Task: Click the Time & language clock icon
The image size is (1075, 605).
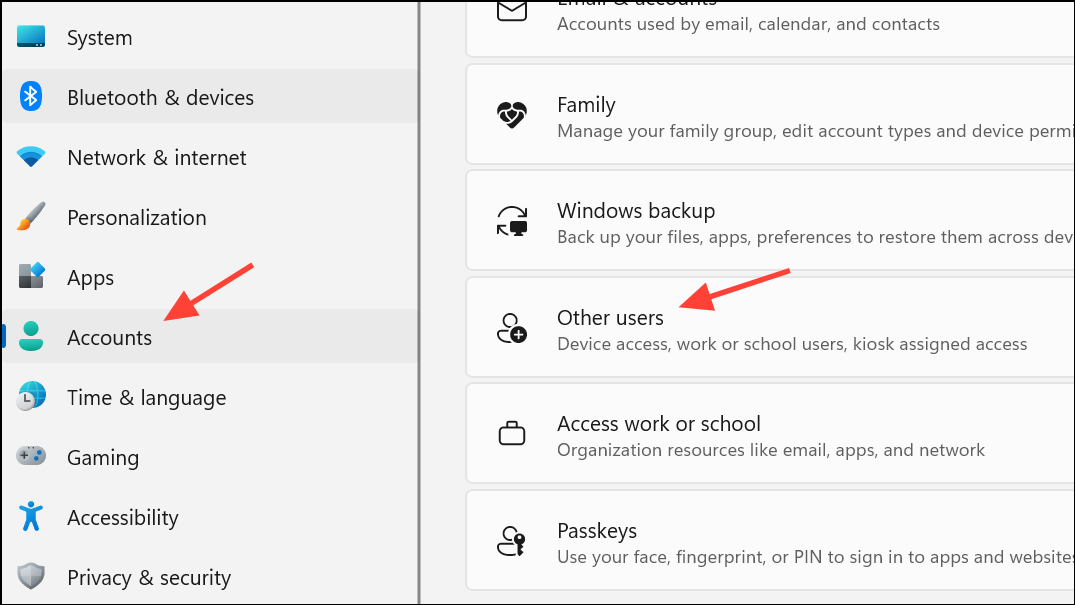Action: pyautogui.click(x=31, y=397)
